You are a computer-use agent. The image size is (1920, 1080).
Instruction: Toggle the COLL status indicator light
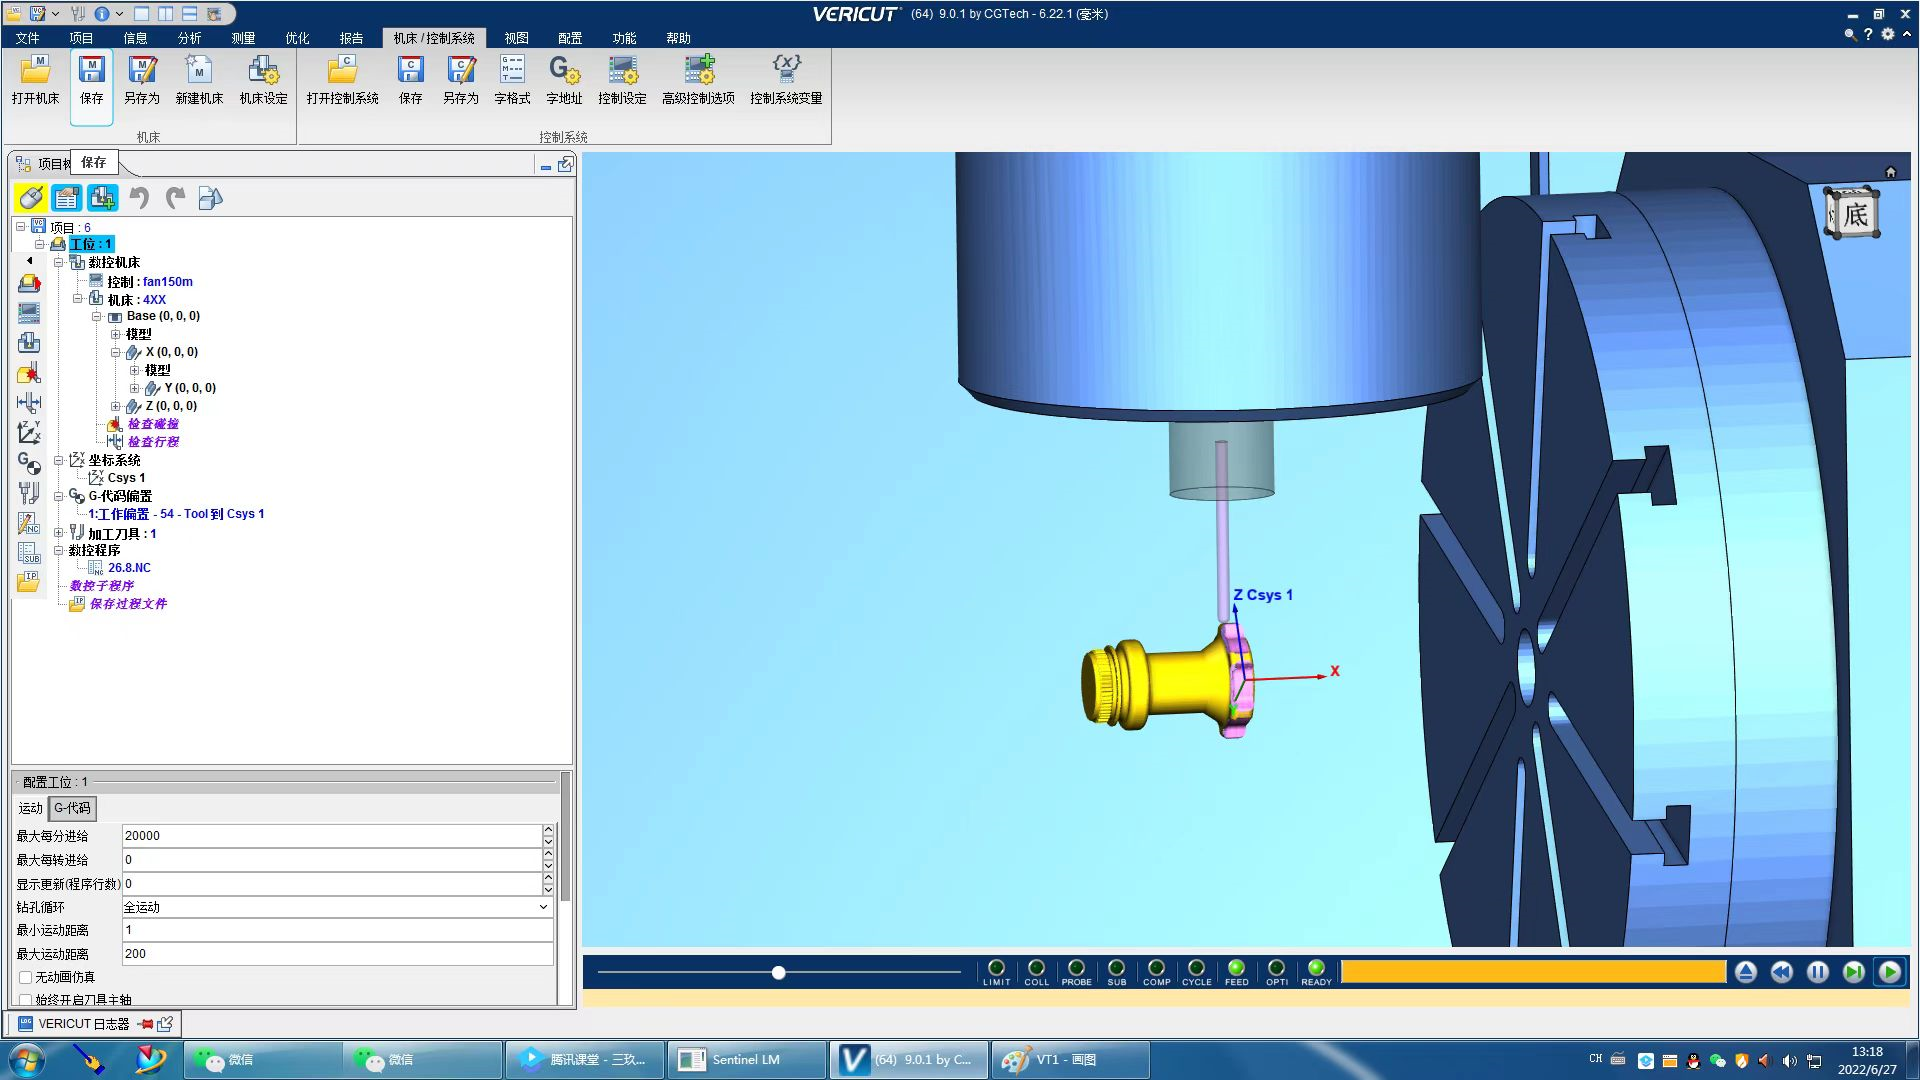tap(1036, 968)
